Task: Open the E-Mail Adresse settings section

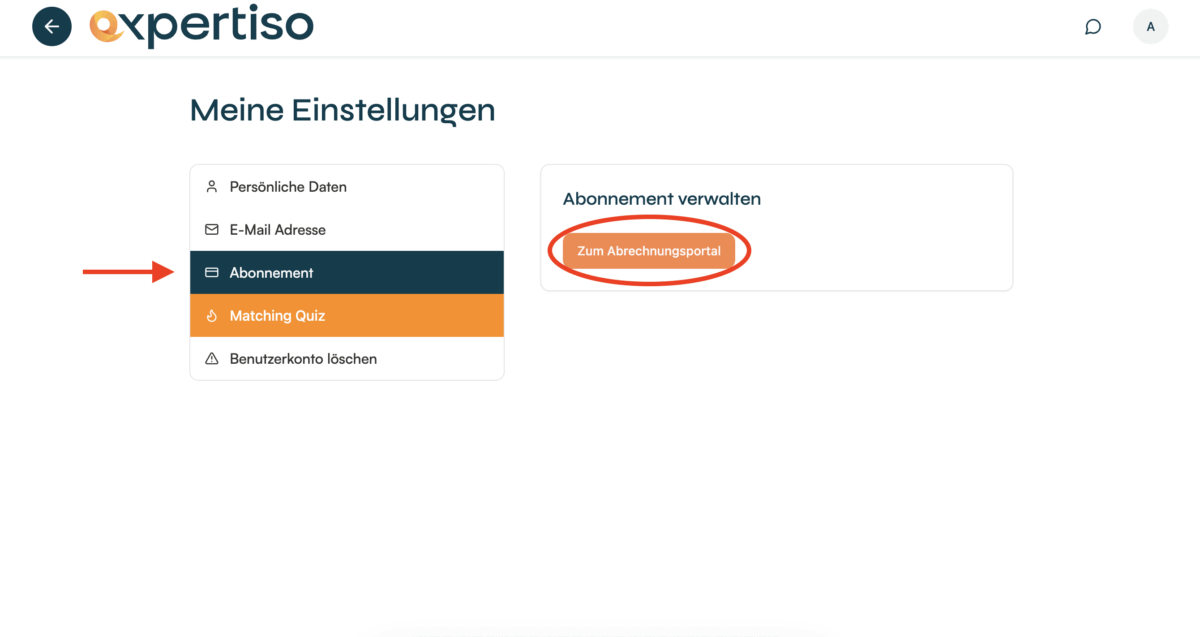Action: point(347,230)
